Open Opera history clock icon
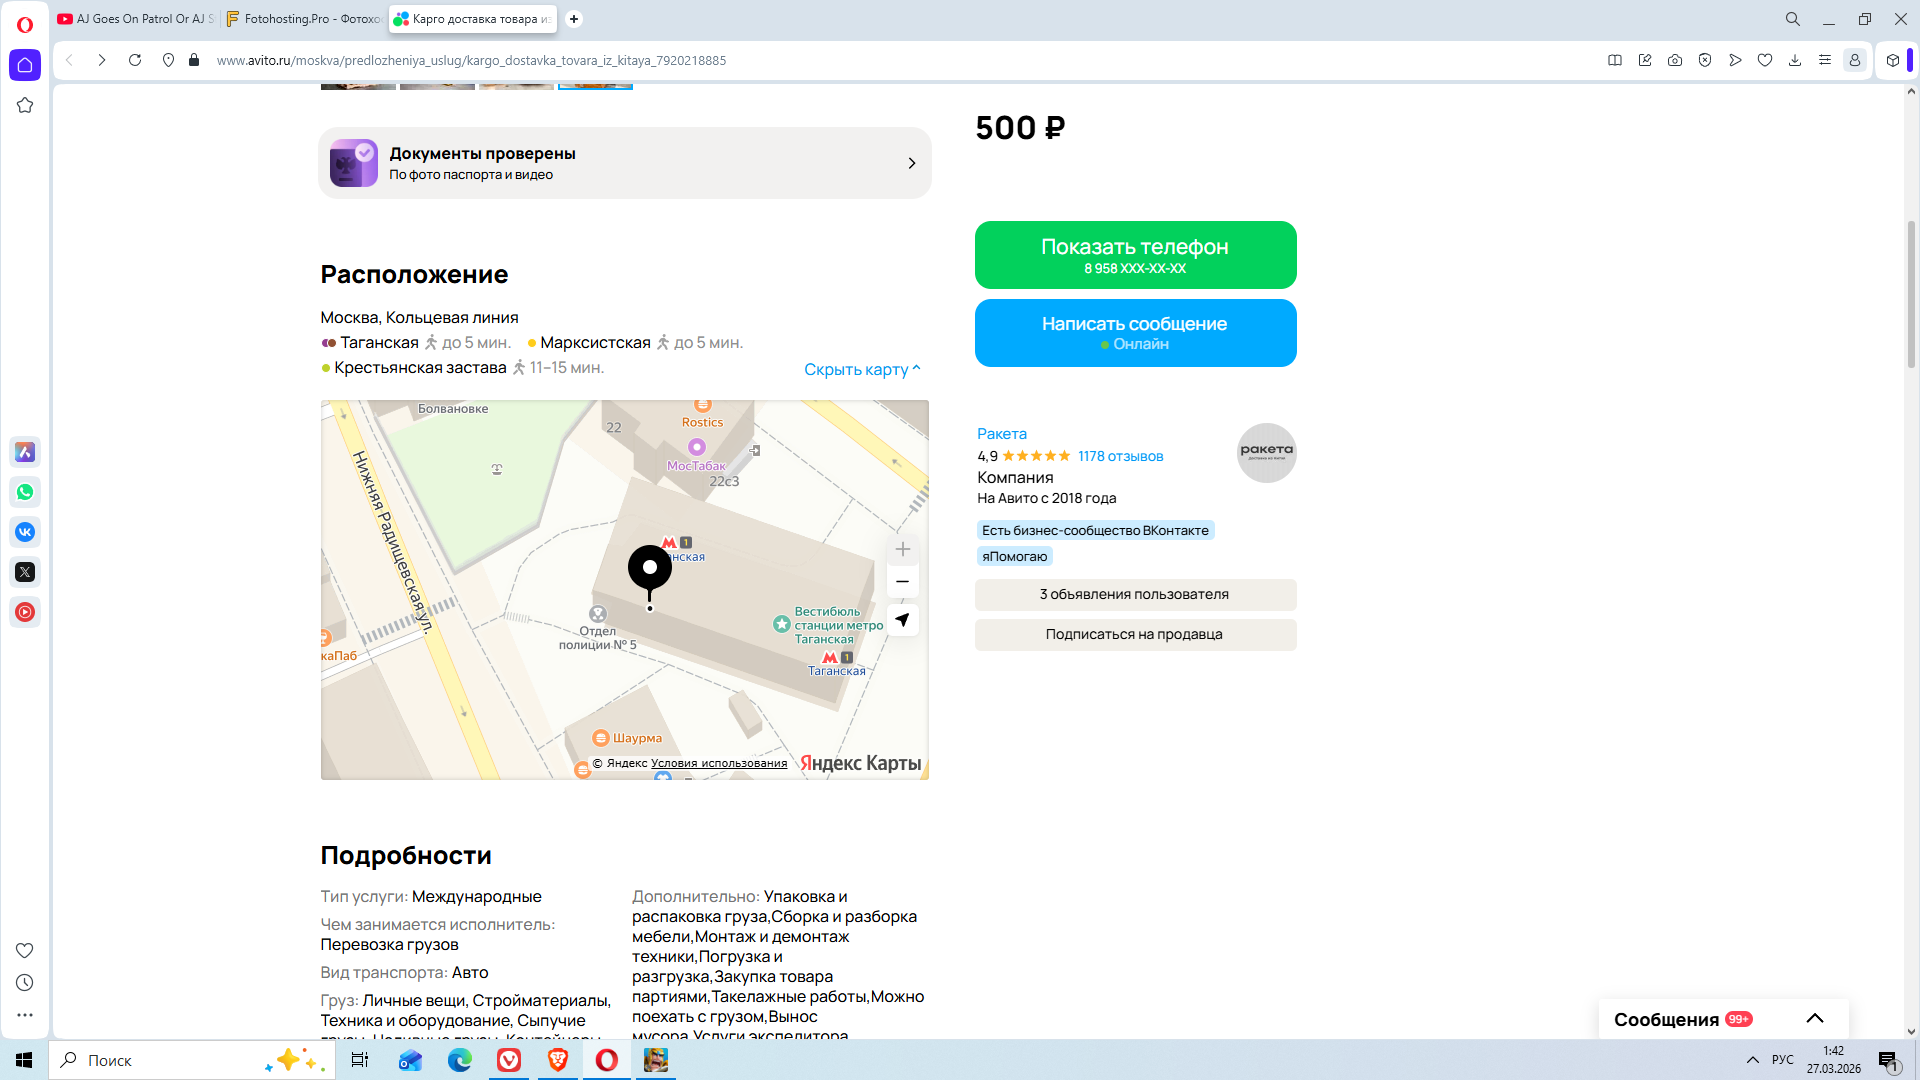This screenshot has width=1920, height=1080. point(25,983)
